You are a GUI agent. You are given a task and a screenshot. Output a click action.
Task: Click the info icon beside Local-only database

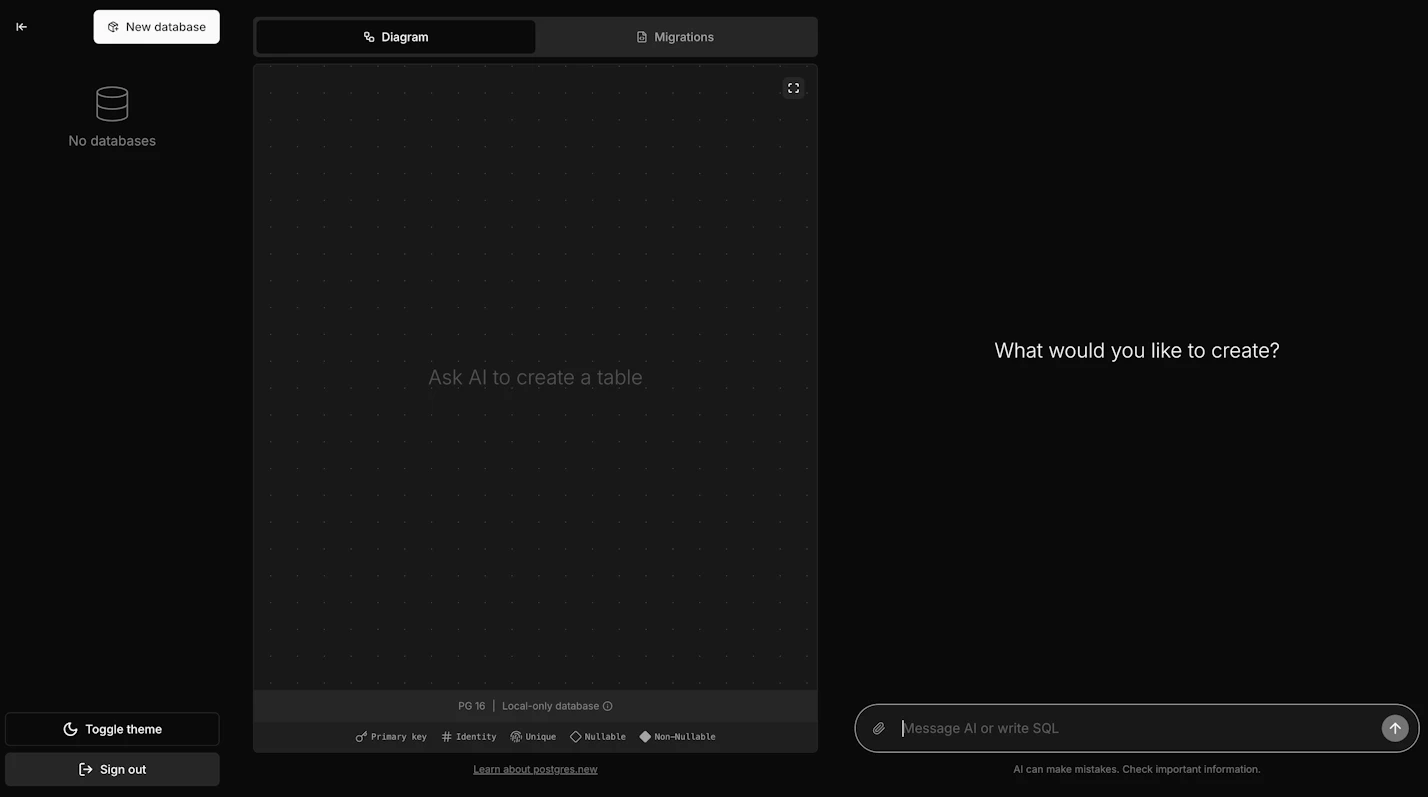608,706
